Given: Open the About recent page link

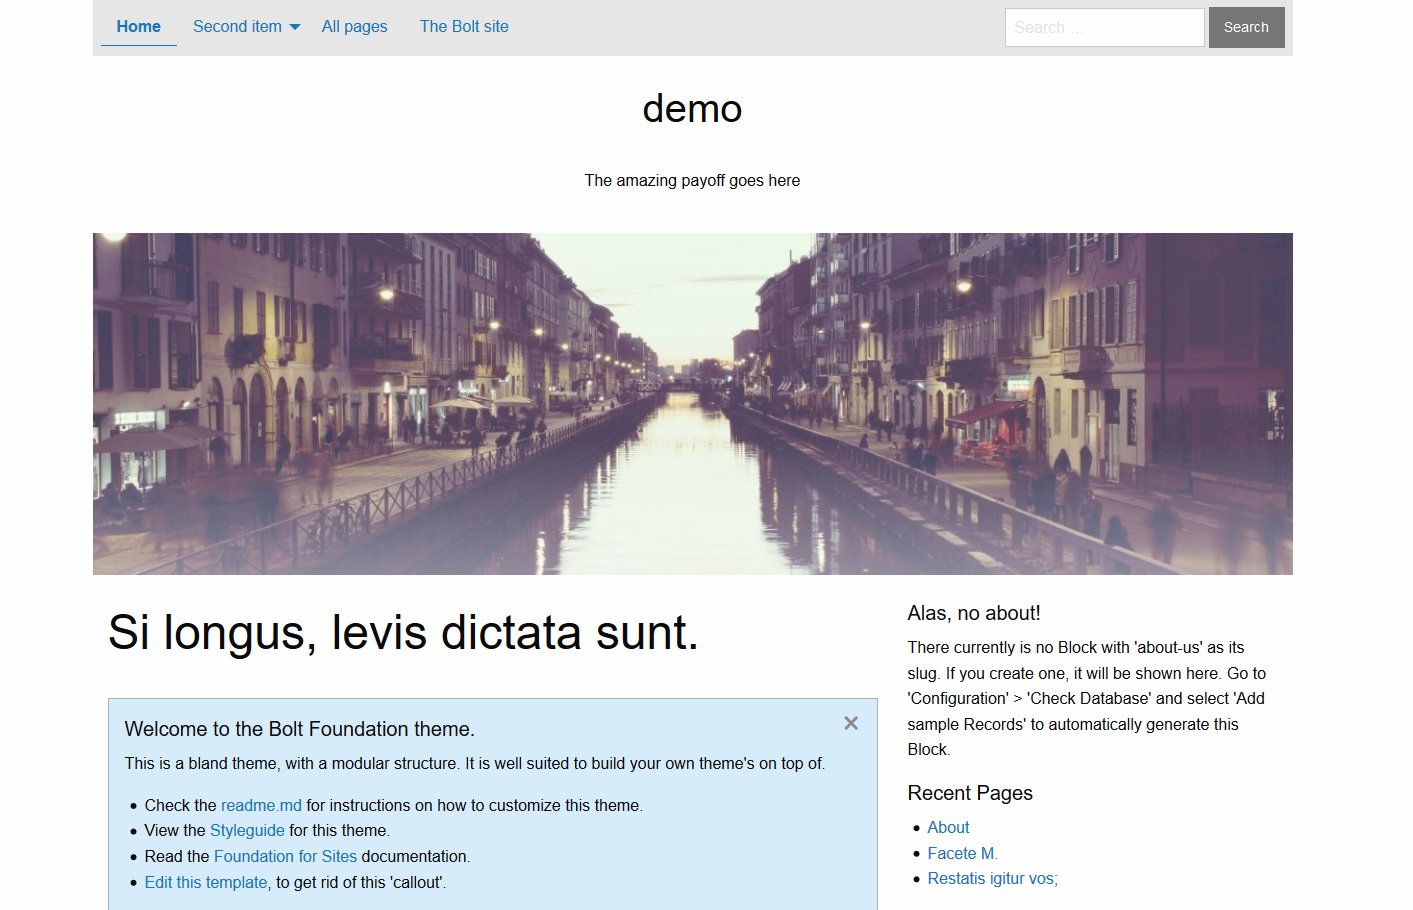Looking at the screenshot, I should pyautogui.click(x=948, y=827).
